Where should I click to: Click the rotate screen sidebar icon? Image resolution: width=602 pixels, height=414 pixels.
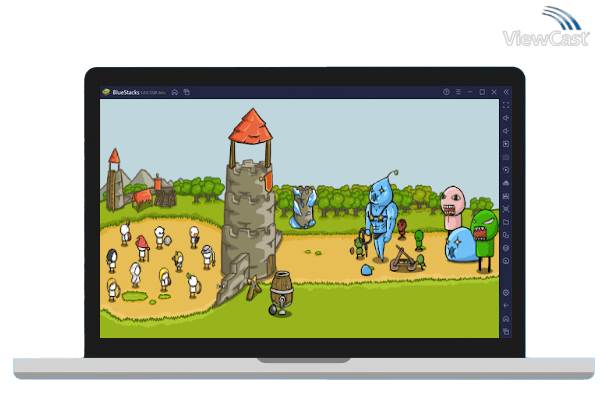pos(506,235)
